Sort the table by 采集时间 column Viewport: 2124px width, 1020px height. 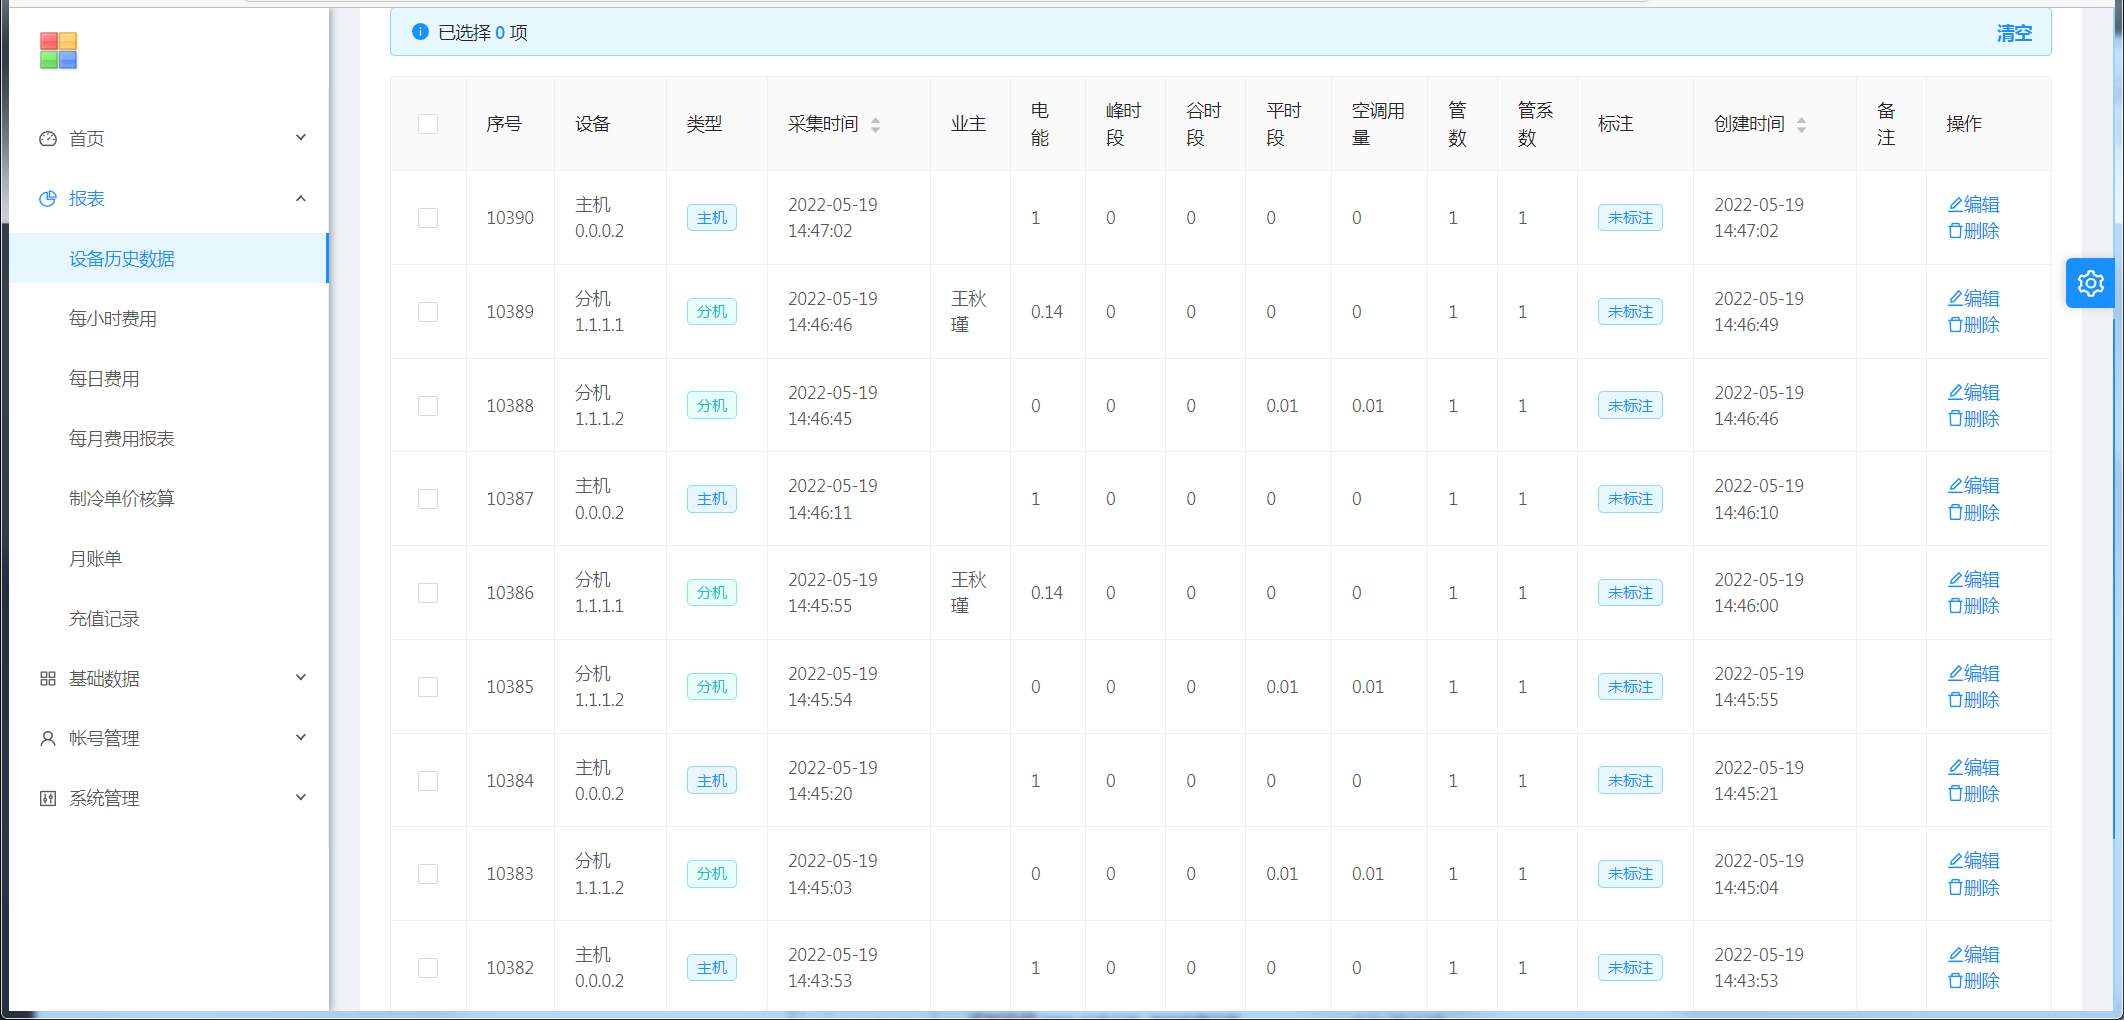(875, 125)
